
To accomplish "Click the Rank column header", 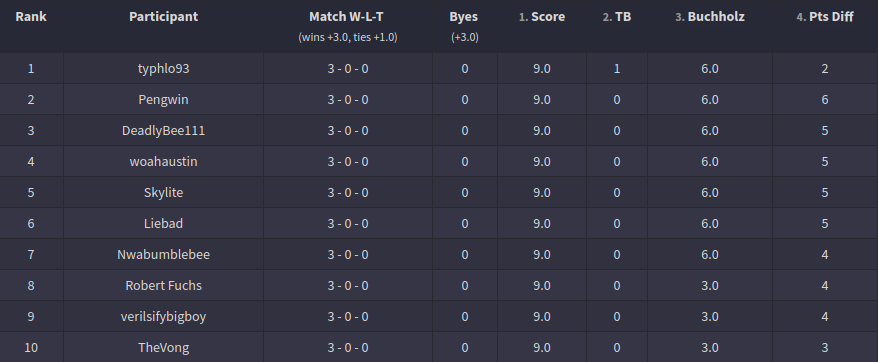I will click(x=31, y=17).
